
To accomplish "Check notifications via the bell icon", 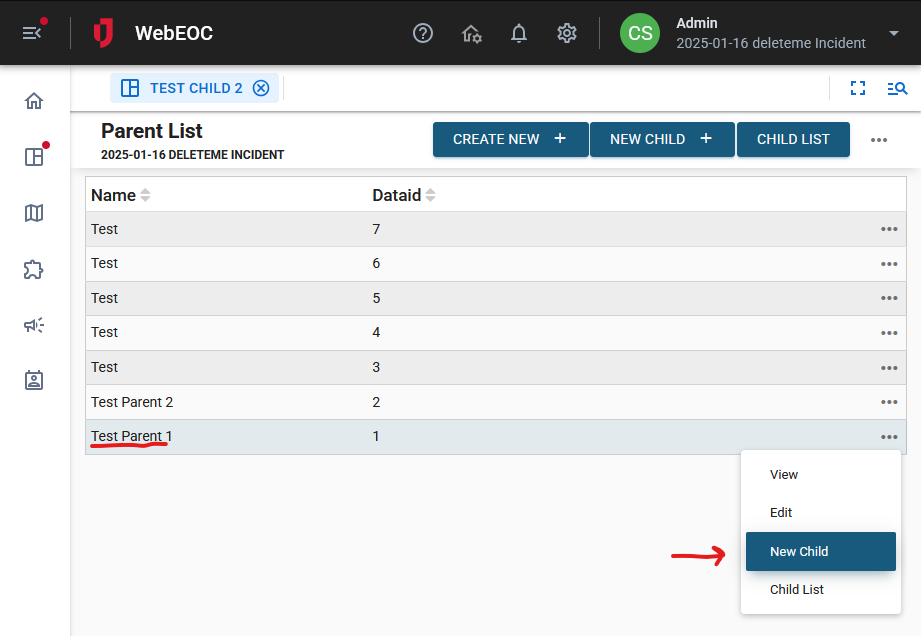I will [519, 33].
